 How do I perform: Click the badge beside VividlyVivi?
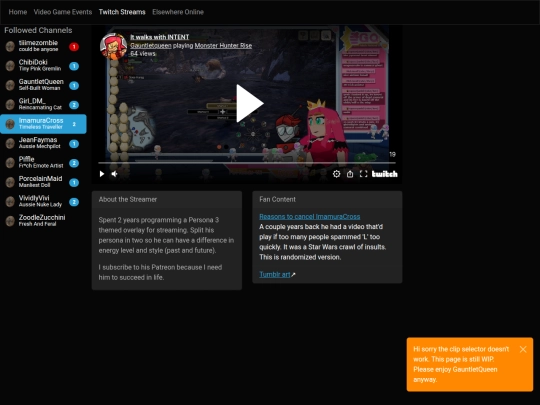74,202
